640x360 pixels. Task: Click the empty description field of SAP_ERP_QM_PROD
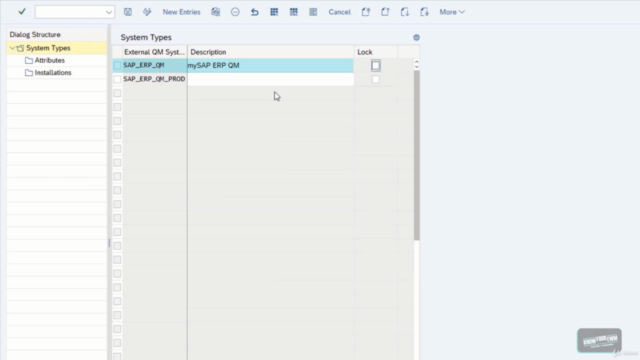tap(270, 79)
